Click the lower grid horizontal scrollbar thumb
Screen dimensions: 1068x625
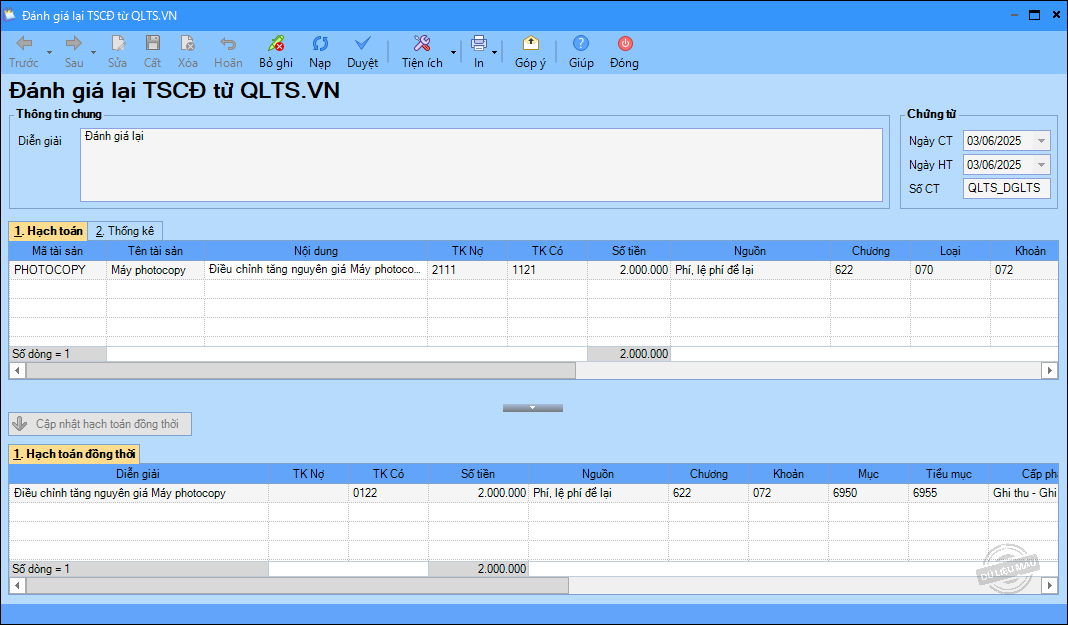pyautogui.click(x=297, y=586)
